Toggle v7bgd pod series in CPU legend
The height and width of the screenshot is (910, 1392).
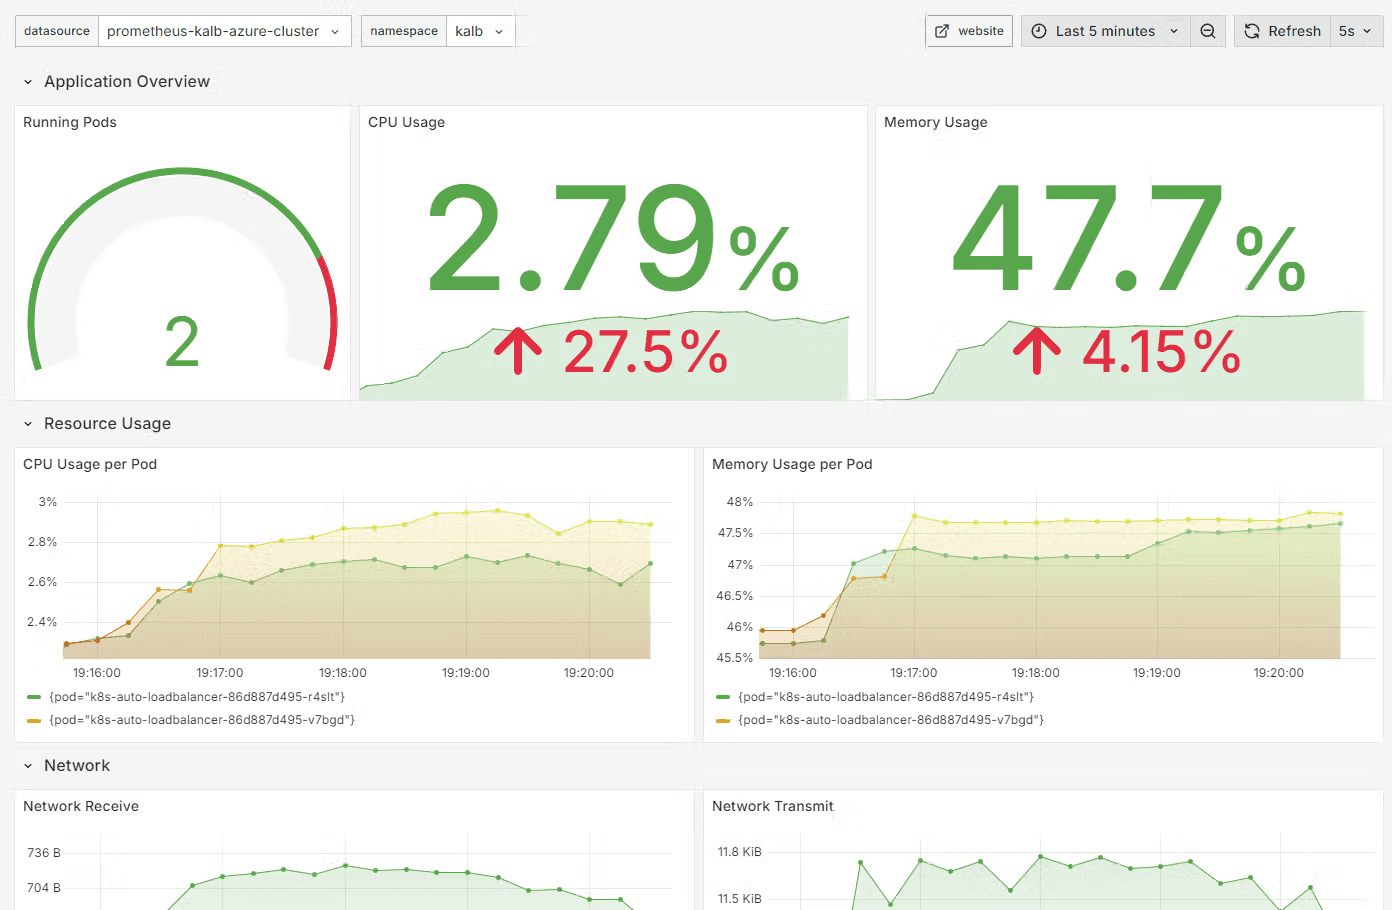point(201,720)
